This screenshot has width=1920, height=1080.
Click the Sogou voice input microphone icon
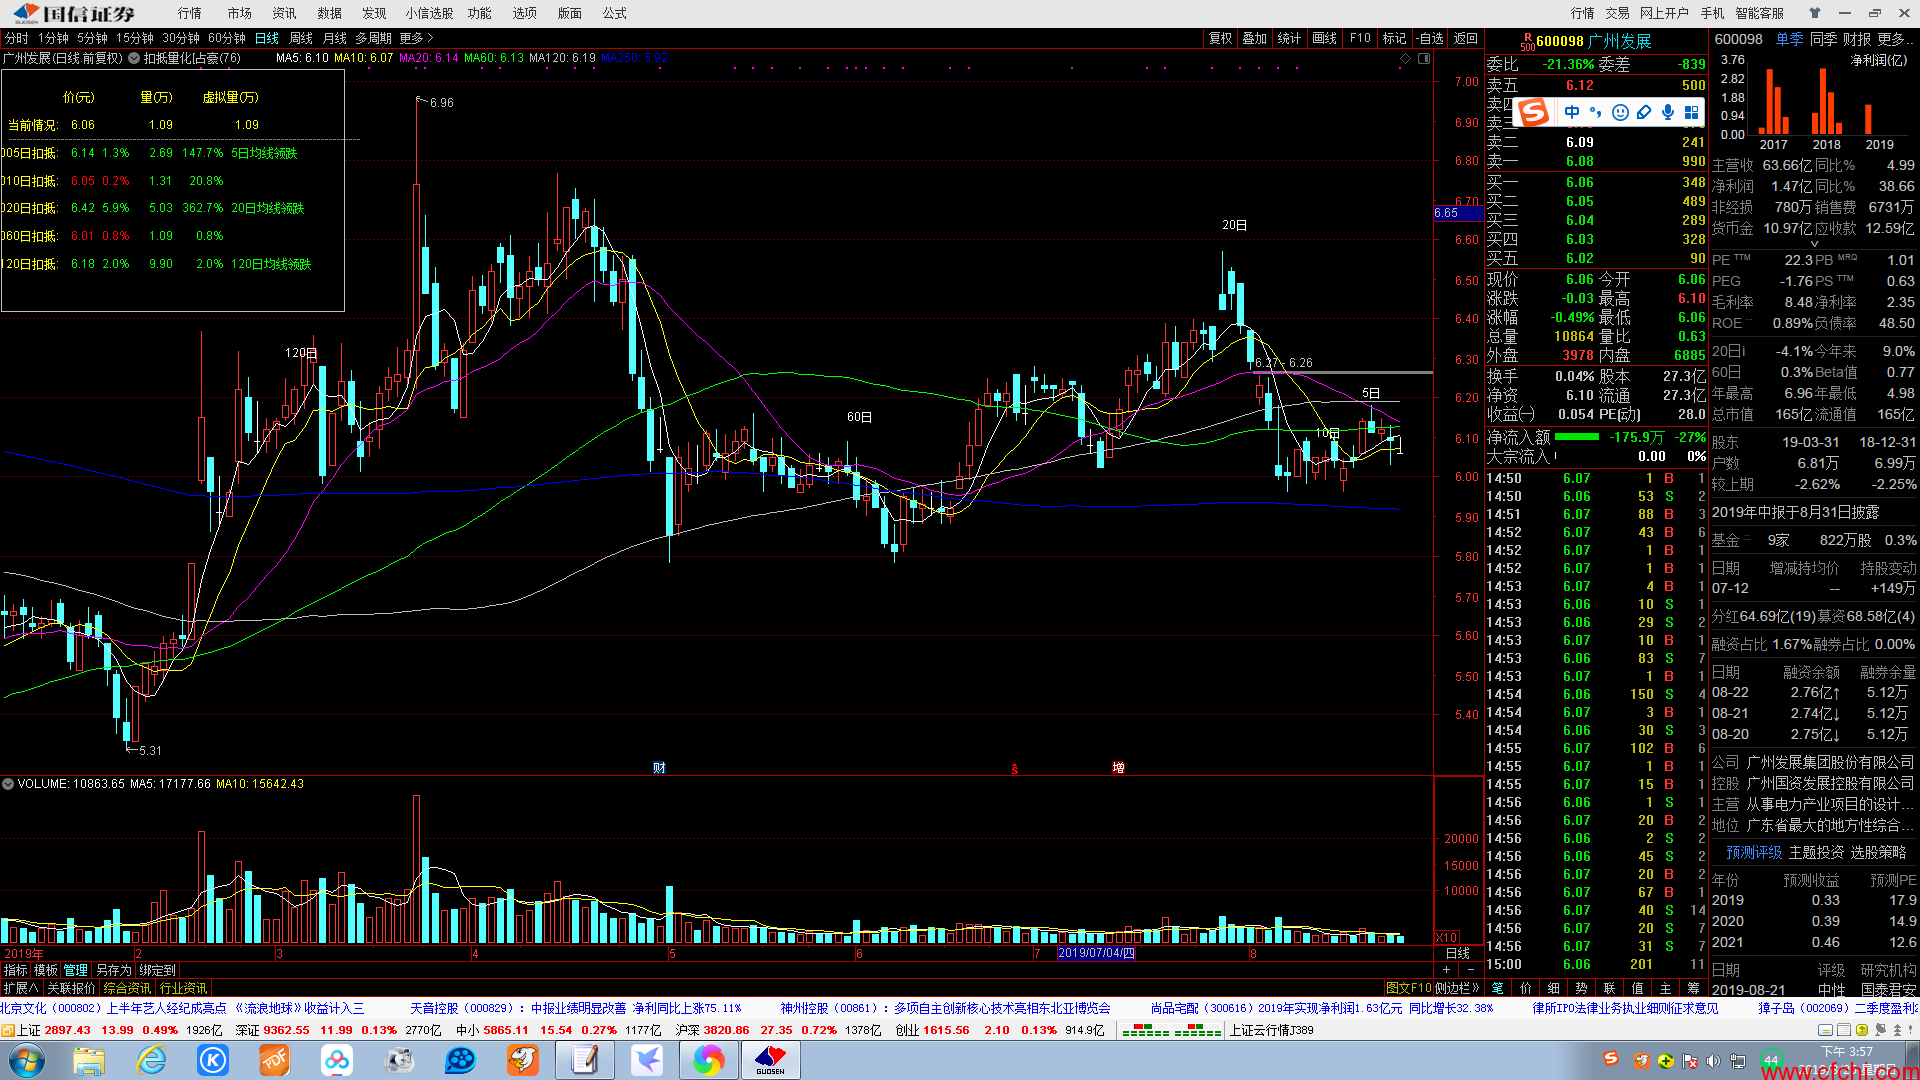(x=1668, y=112)
